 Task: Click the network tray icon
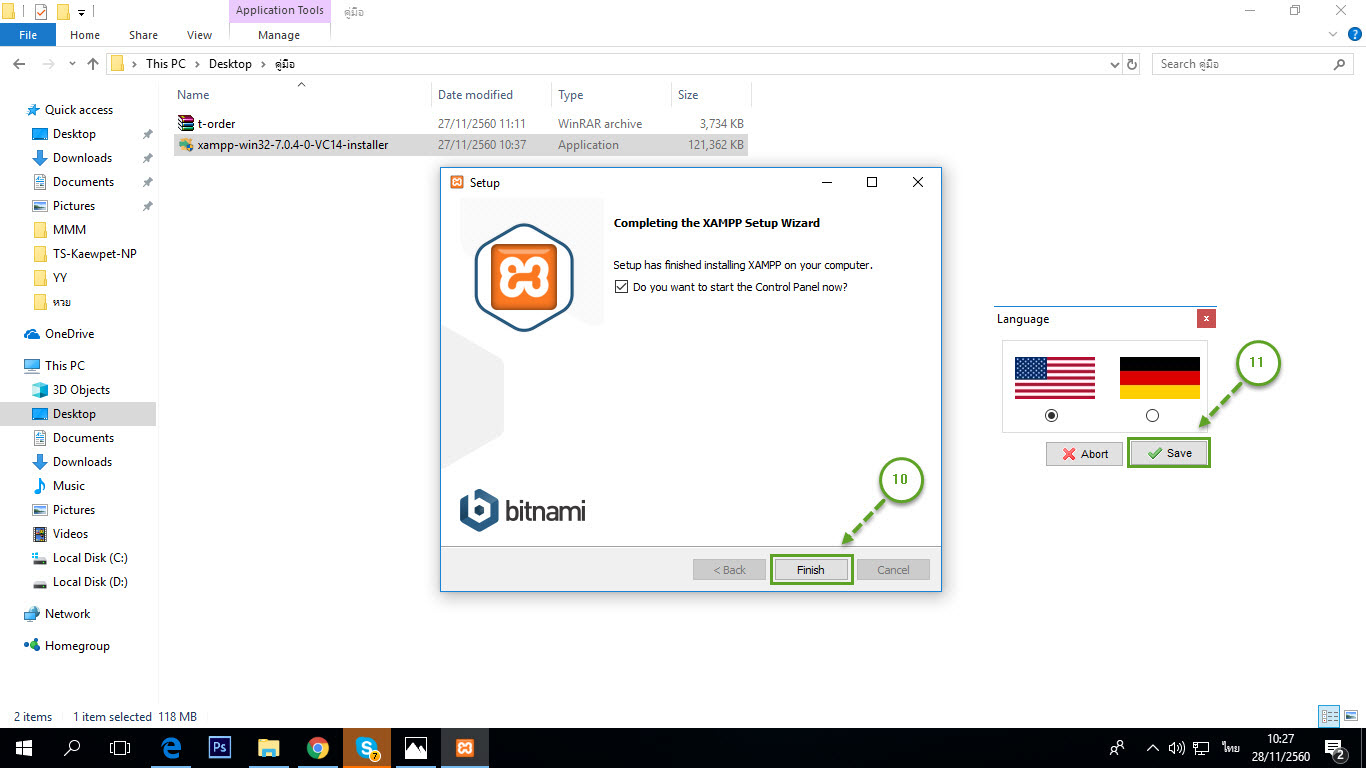pos(1201,747)
